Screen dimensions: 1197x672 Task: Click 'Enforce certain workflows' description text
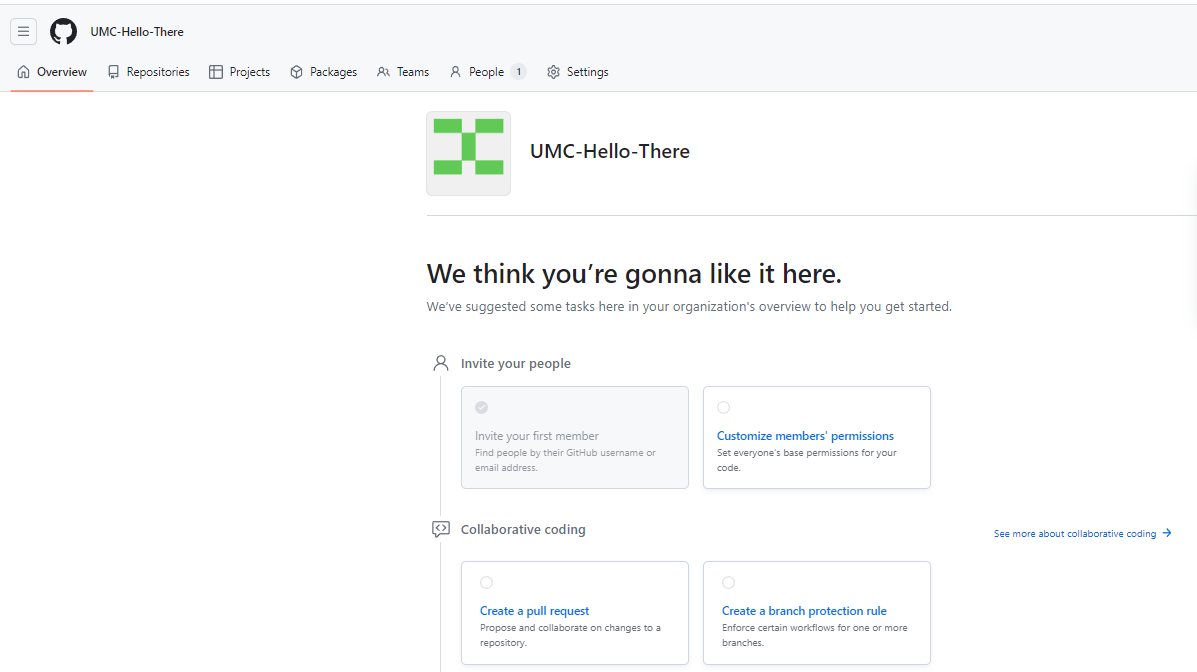(x=815, y=635)
